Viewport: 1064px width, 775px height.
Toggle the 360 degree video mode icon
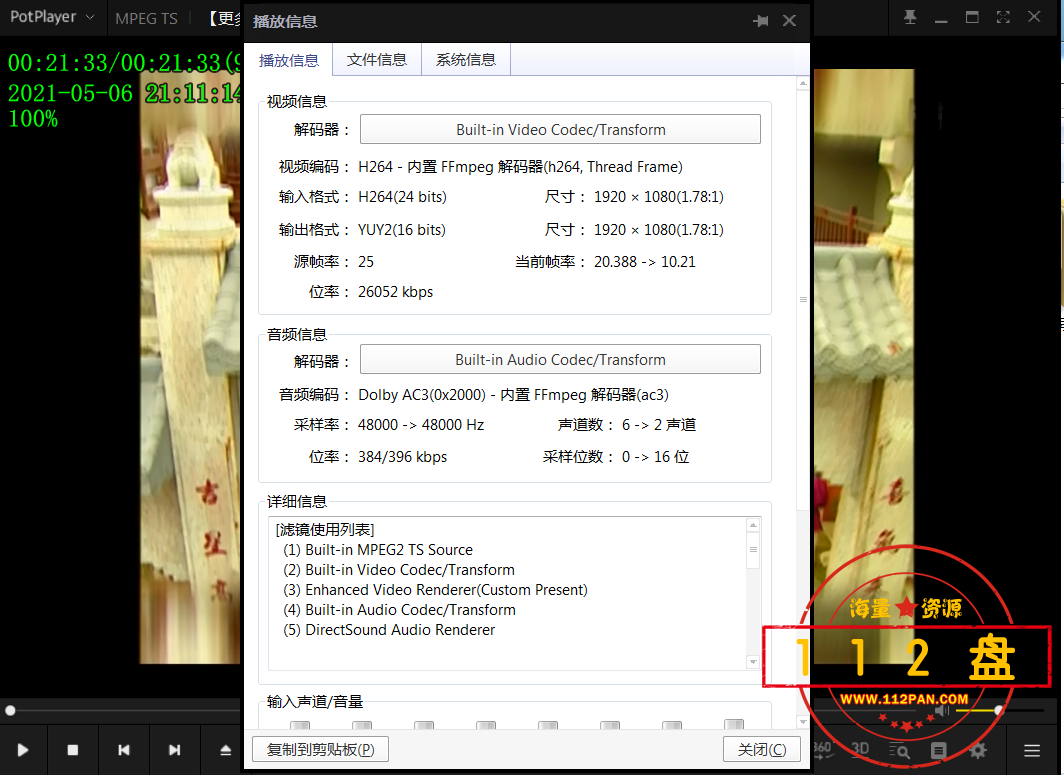822,749
